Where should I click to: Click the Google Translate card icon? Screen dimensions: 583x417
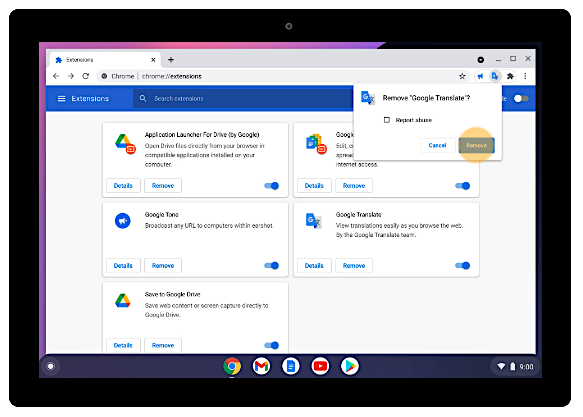313,221
